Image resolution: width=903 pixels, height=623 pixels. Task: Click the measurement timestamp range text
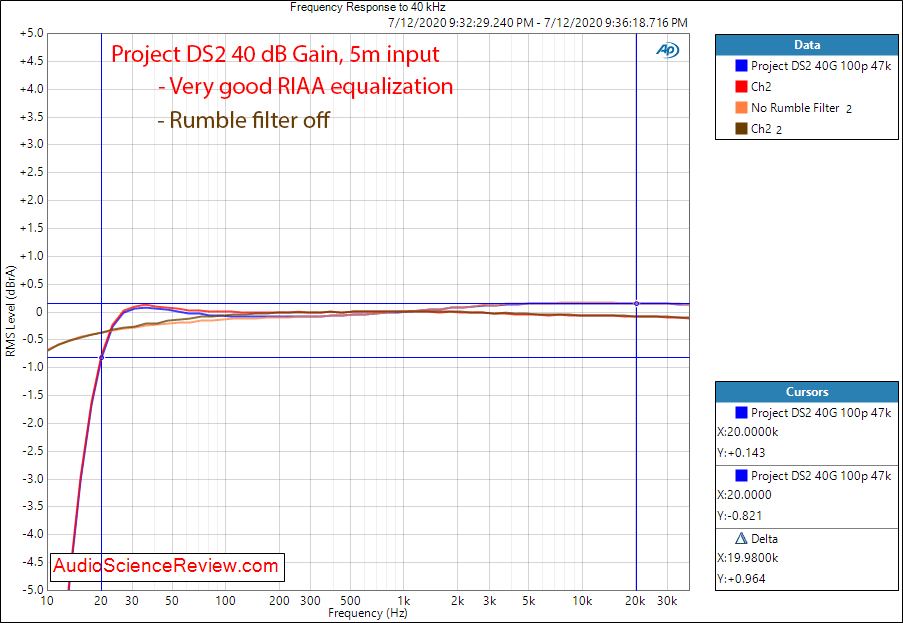pyautogui.click(x=538, y=23)
